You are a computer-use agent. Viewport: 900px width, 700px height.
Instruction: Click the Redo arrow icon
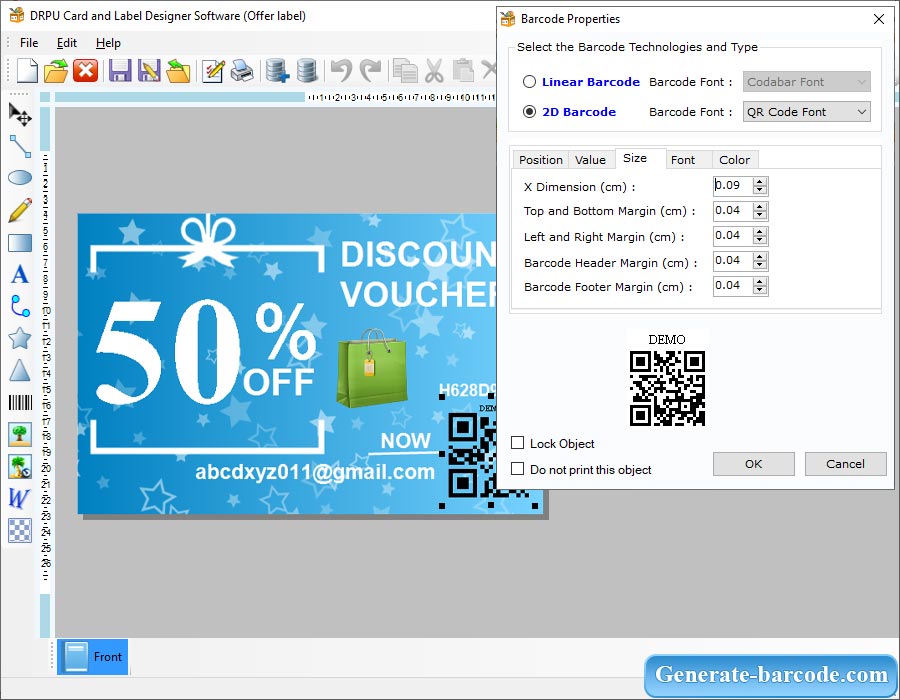[x=371, y=71]
